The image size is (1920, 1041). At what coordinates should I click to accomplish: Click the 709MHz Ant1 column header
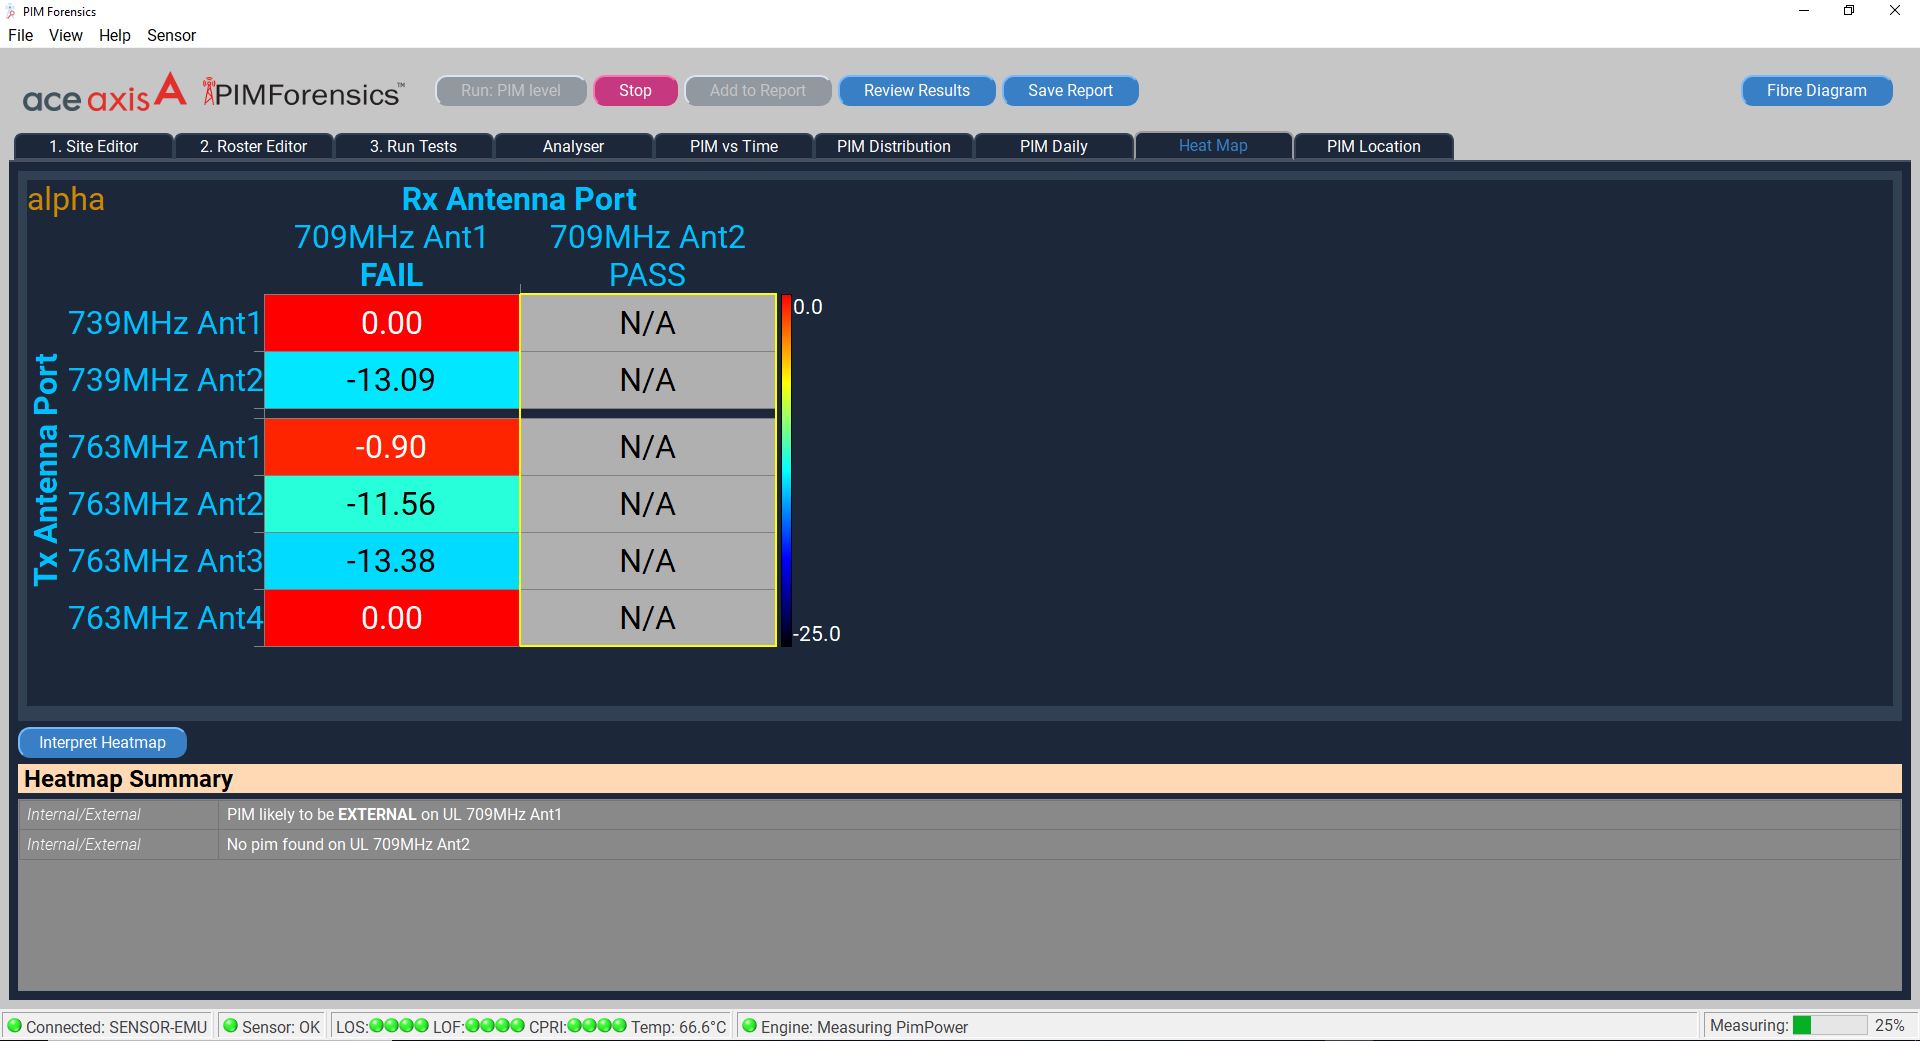[x=391, y=237]
